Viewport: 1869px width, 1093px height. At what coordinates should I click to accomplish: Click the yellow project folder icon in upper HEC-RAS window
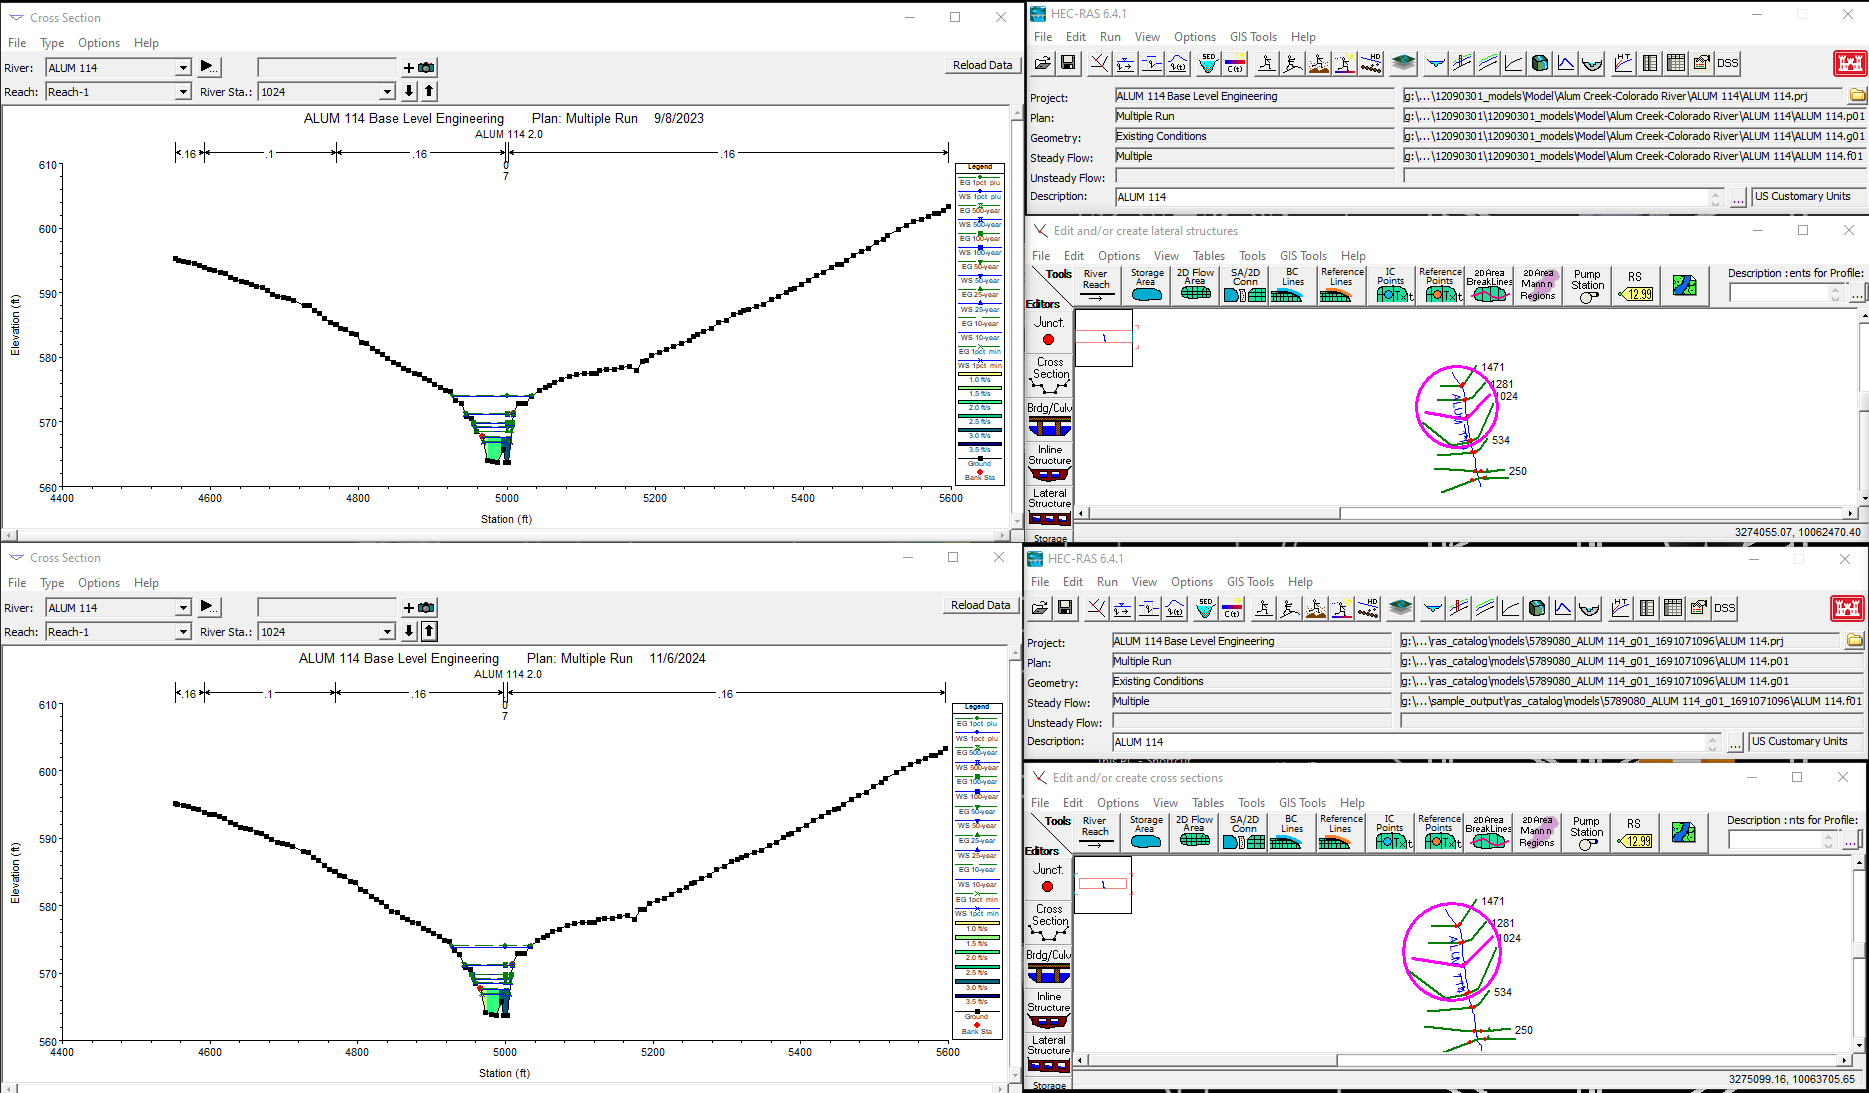point(1857,96)
